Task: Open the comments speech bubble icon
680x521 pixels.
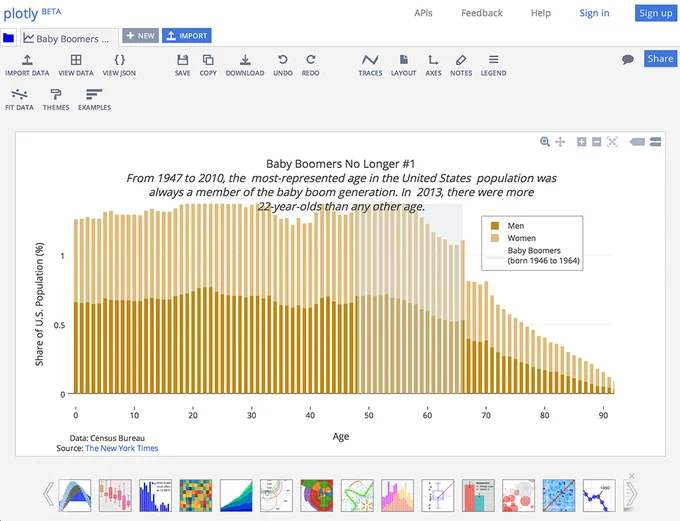Action: pyautogui.click(x=628, y=59)
